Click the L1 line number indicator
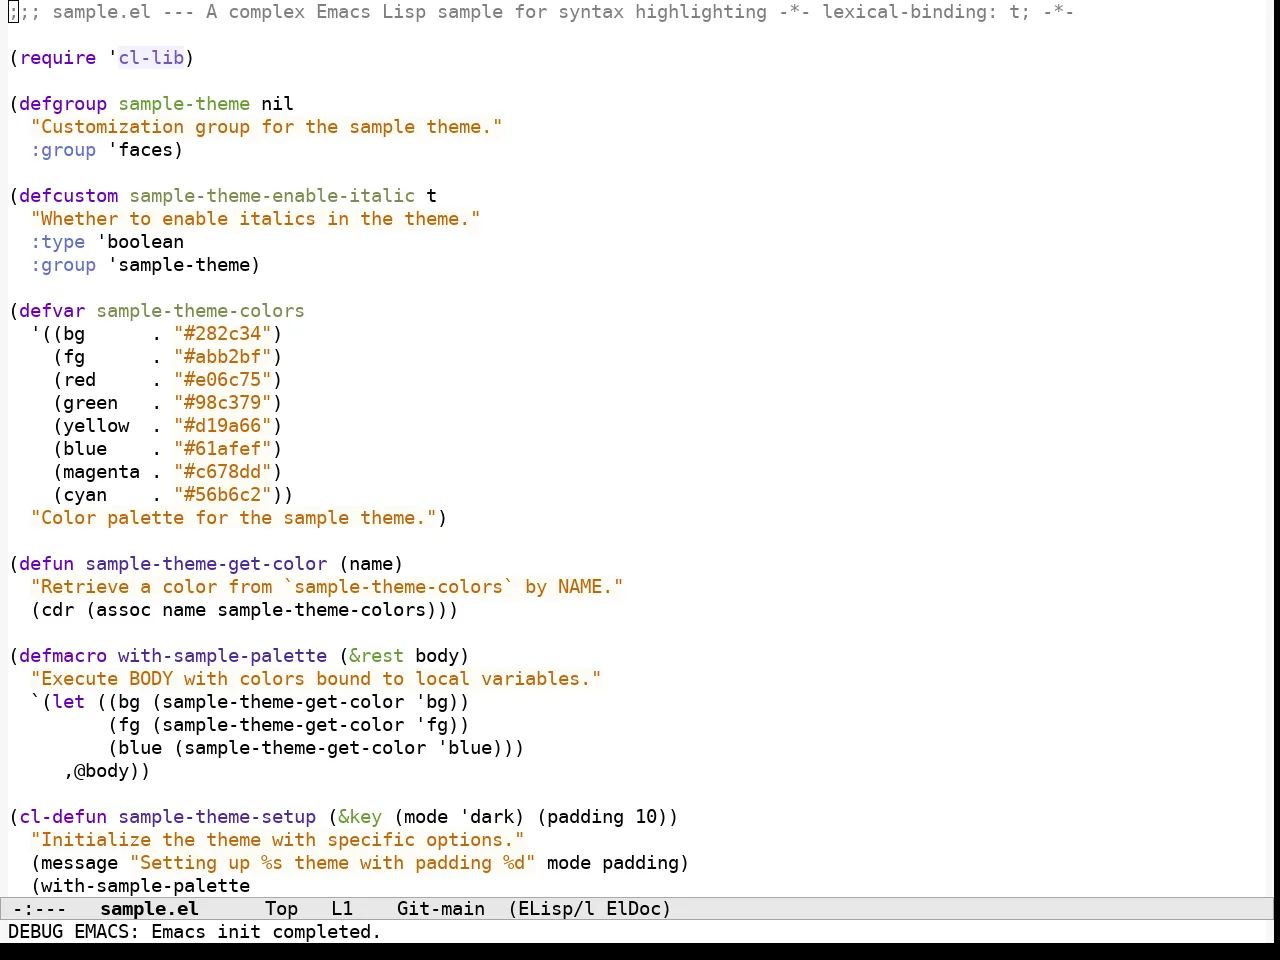1280x960 pixels. [342, 909]
